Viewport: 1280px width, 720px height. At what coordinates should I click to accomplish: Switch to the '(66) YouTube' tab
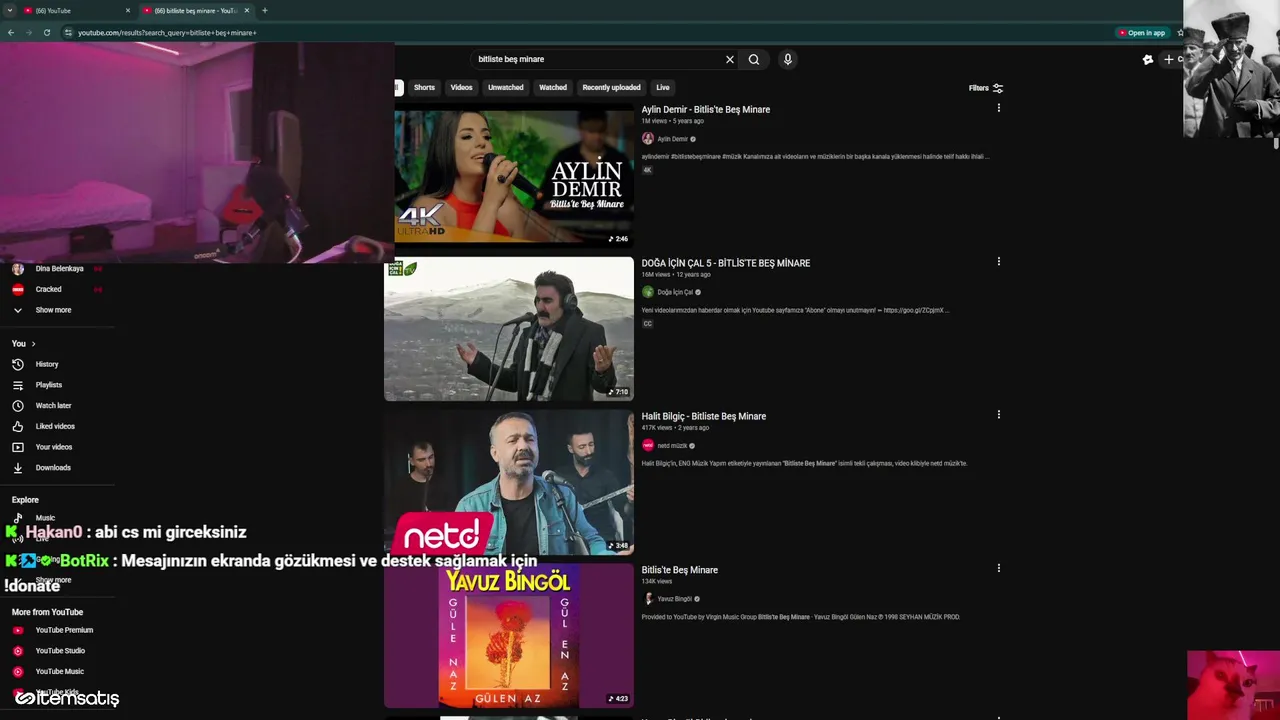(x=75, y=10)
